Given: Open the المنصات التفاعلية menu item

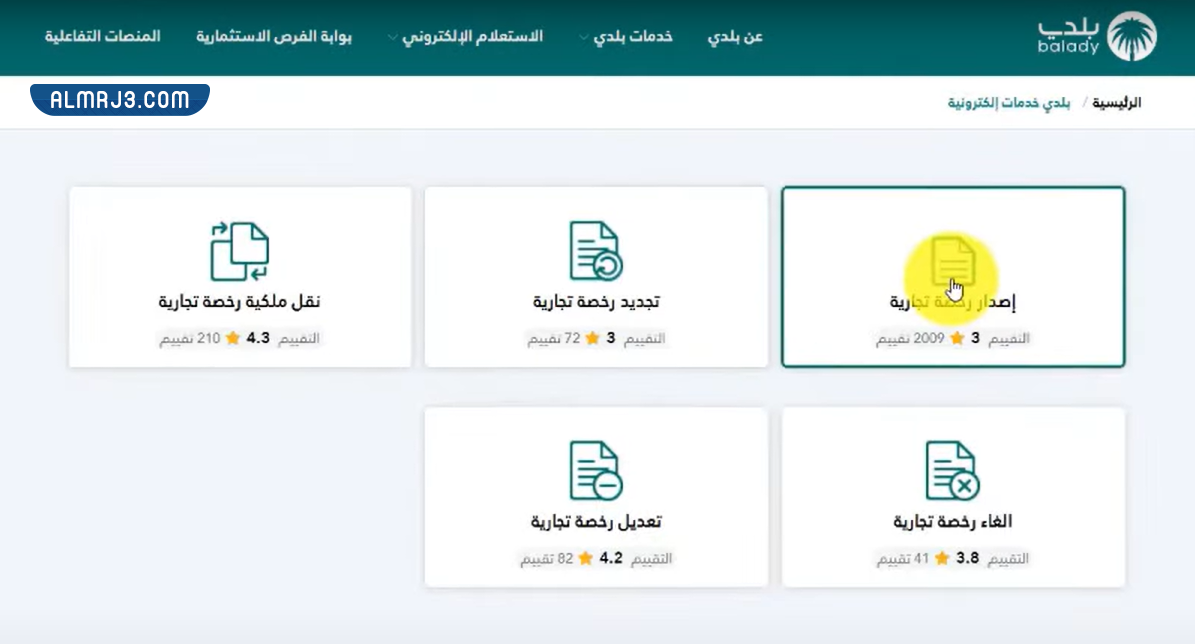Looking at the screenshot, I should click(100, 35).
